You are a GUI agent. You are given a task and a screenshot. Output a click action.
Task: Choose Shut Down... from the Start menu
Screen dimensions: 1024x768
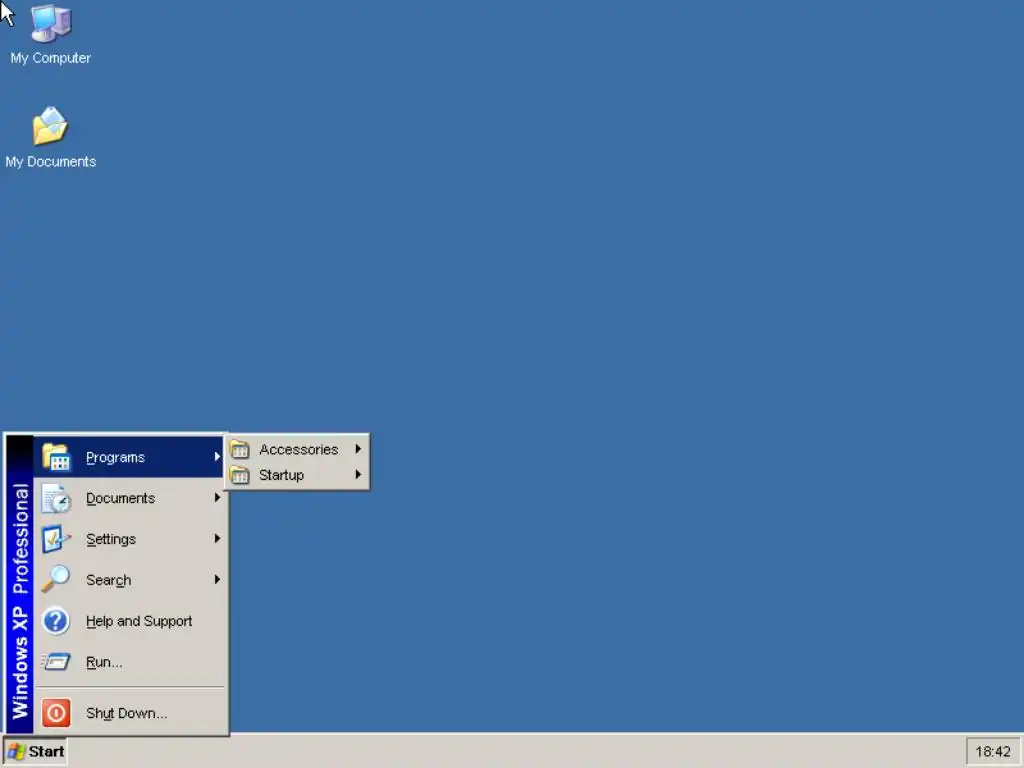pos(128,712)
